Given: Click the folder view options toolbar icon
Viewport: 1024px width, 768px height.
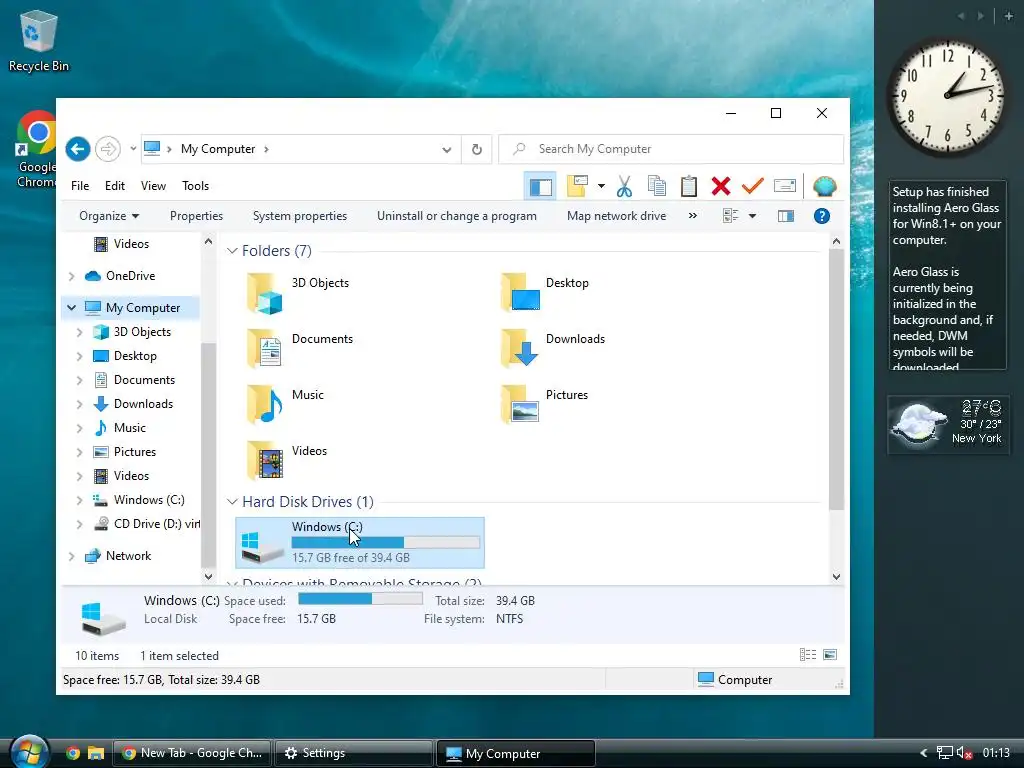Looking at the screenshot, I should (x=577, y=186).
